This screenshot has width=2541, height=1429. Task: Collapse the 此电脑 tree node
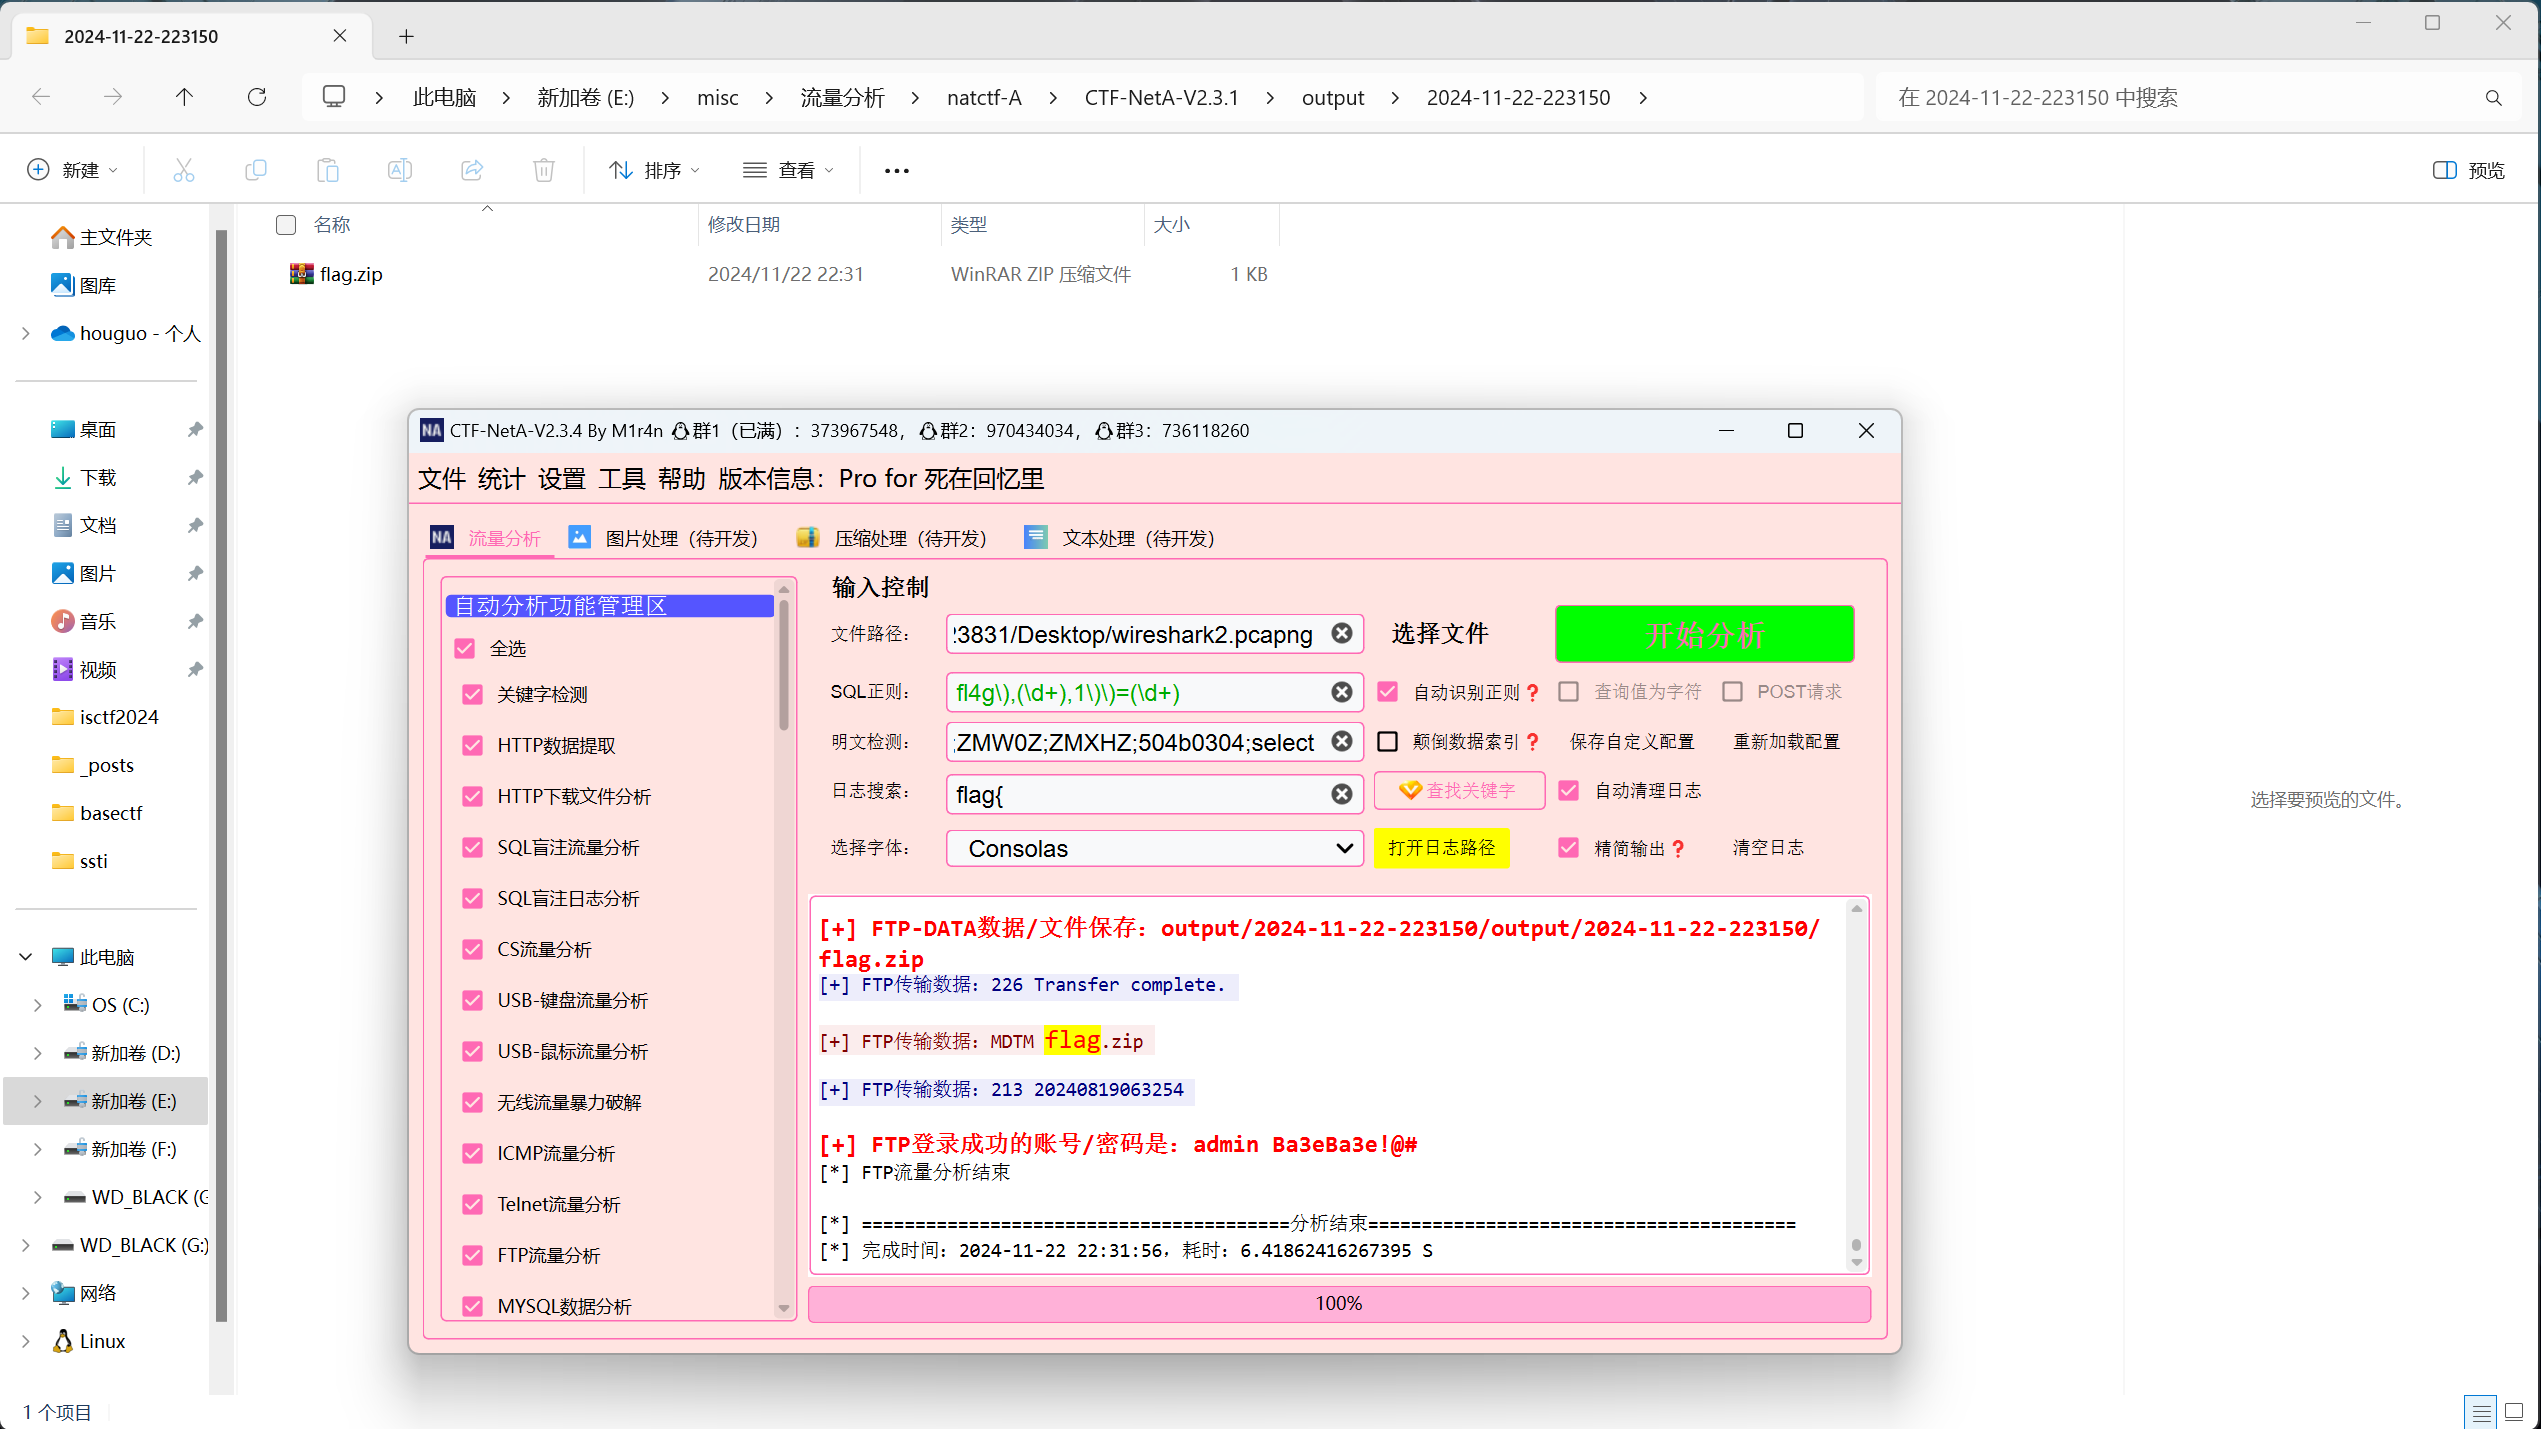point(26,958)
